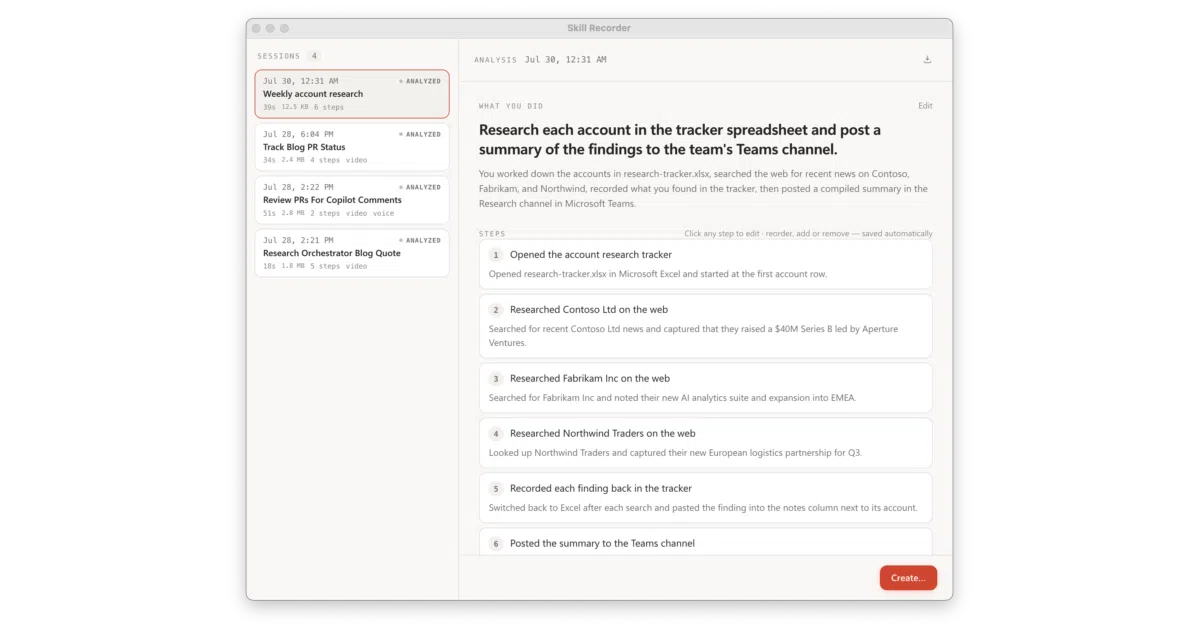
Task: Click the 'Click any step to edit' hint text
Action: pyautogui.click(x=808, y=234)
